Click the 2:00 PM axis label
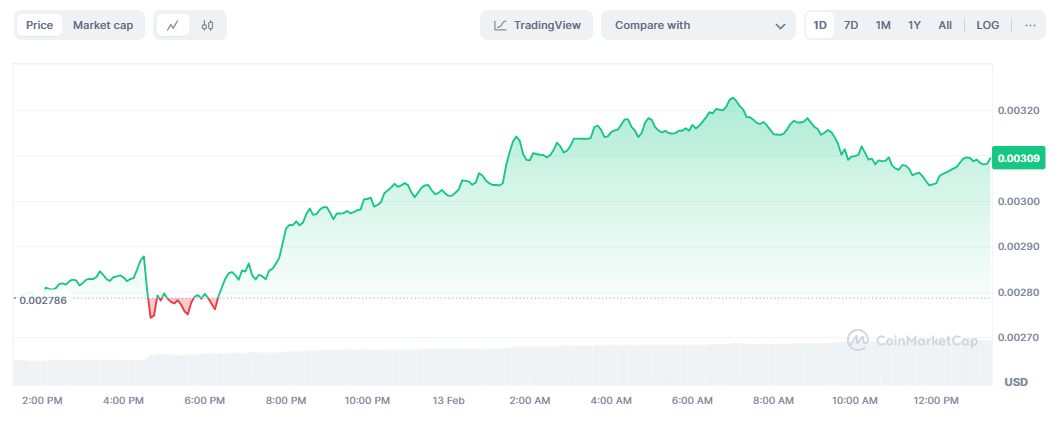 pos(42,400)
